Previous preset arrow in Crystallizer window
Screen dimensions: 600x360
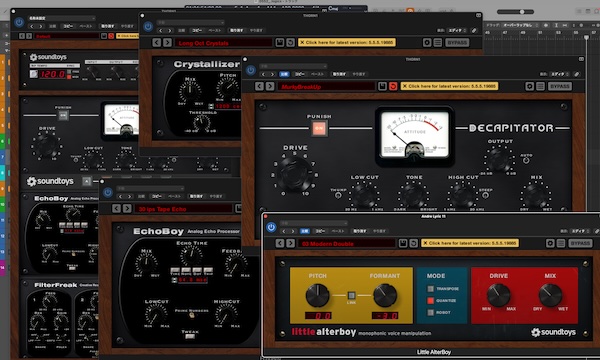coord(157,42)
